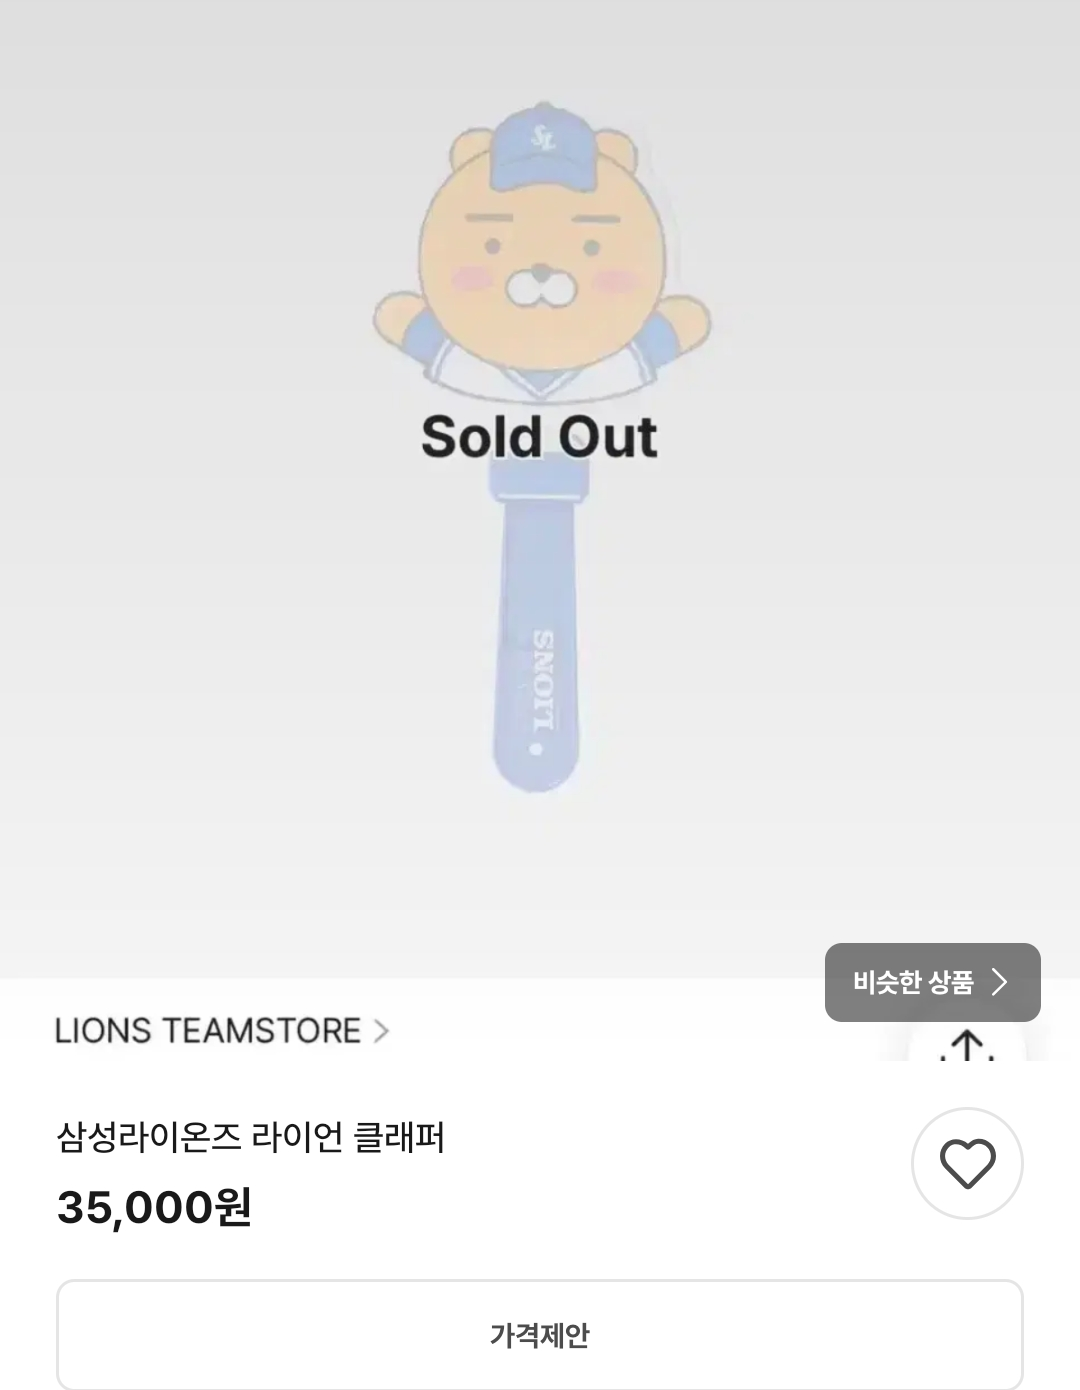Screen dimensions: 1080x1390
Task: Click the 35,000원 price text
Action: (x=154, y=1207)
